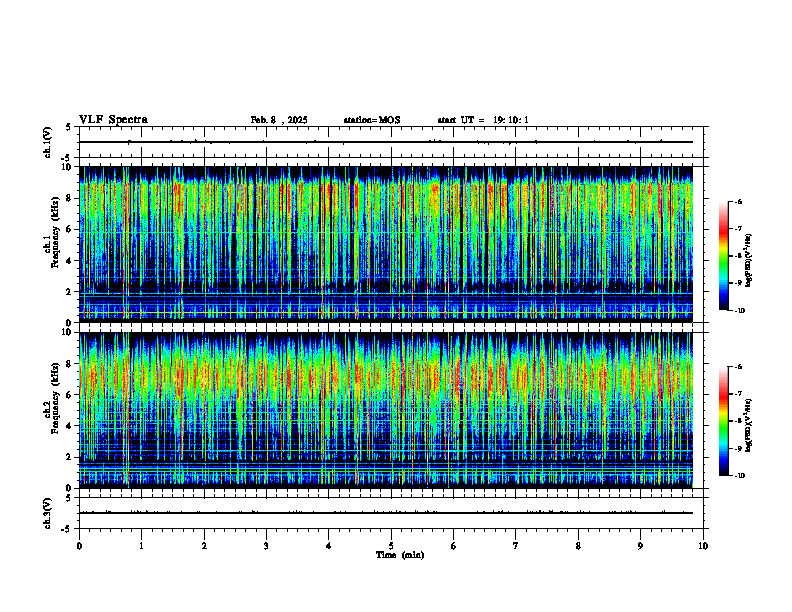Click the "station=MOS" header text
The width and height of the screenshot is (792, 612).
(372, 120)
